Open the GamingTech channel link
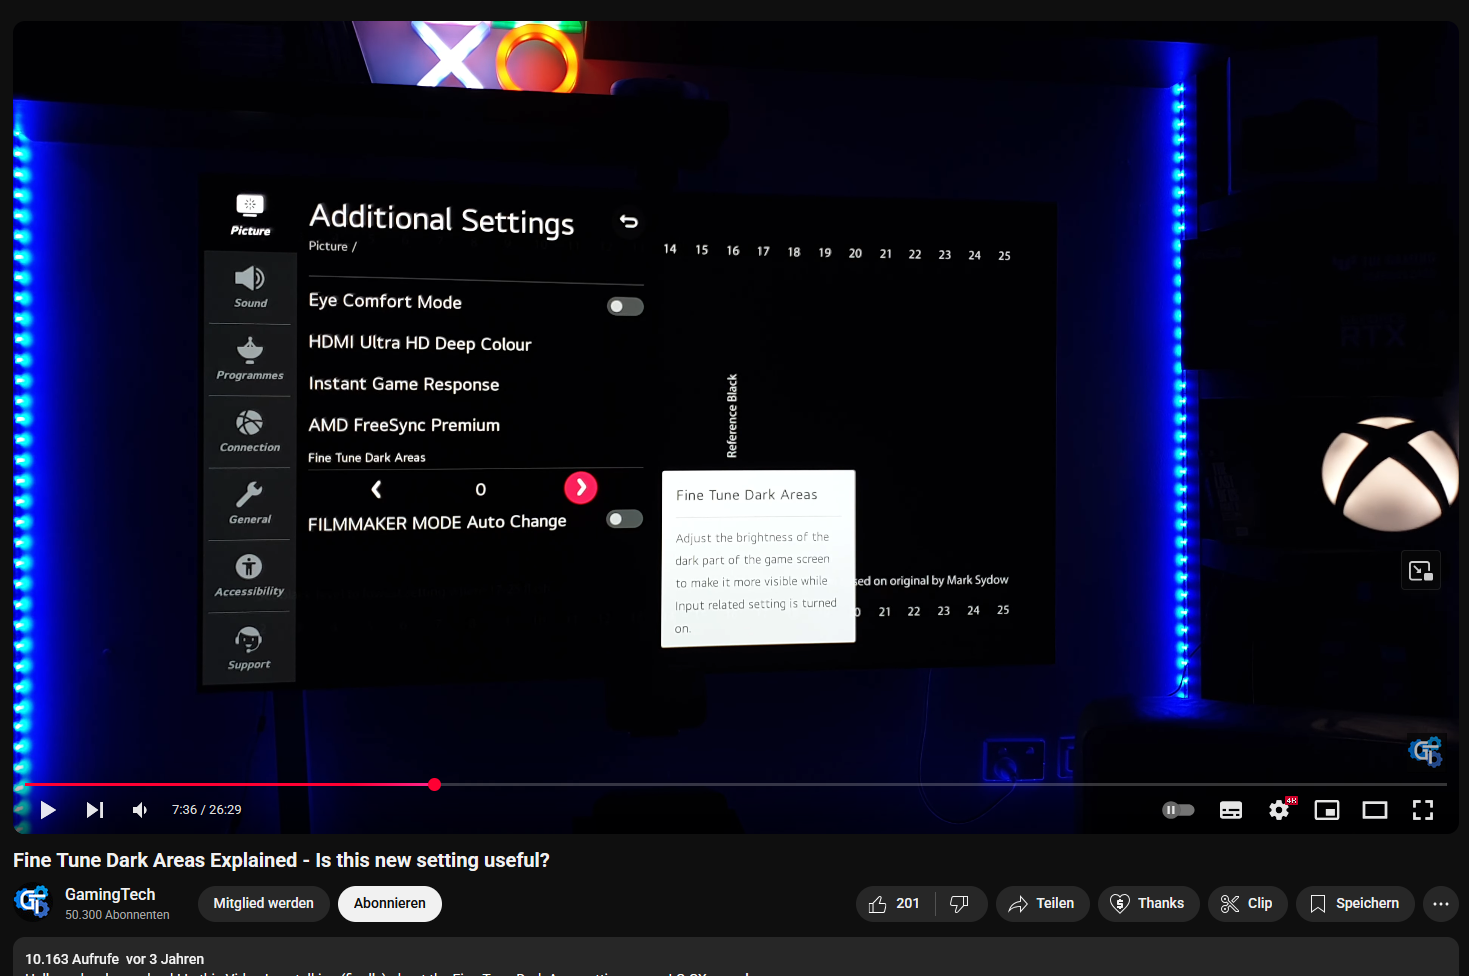1469x976 pixels. 109,894
